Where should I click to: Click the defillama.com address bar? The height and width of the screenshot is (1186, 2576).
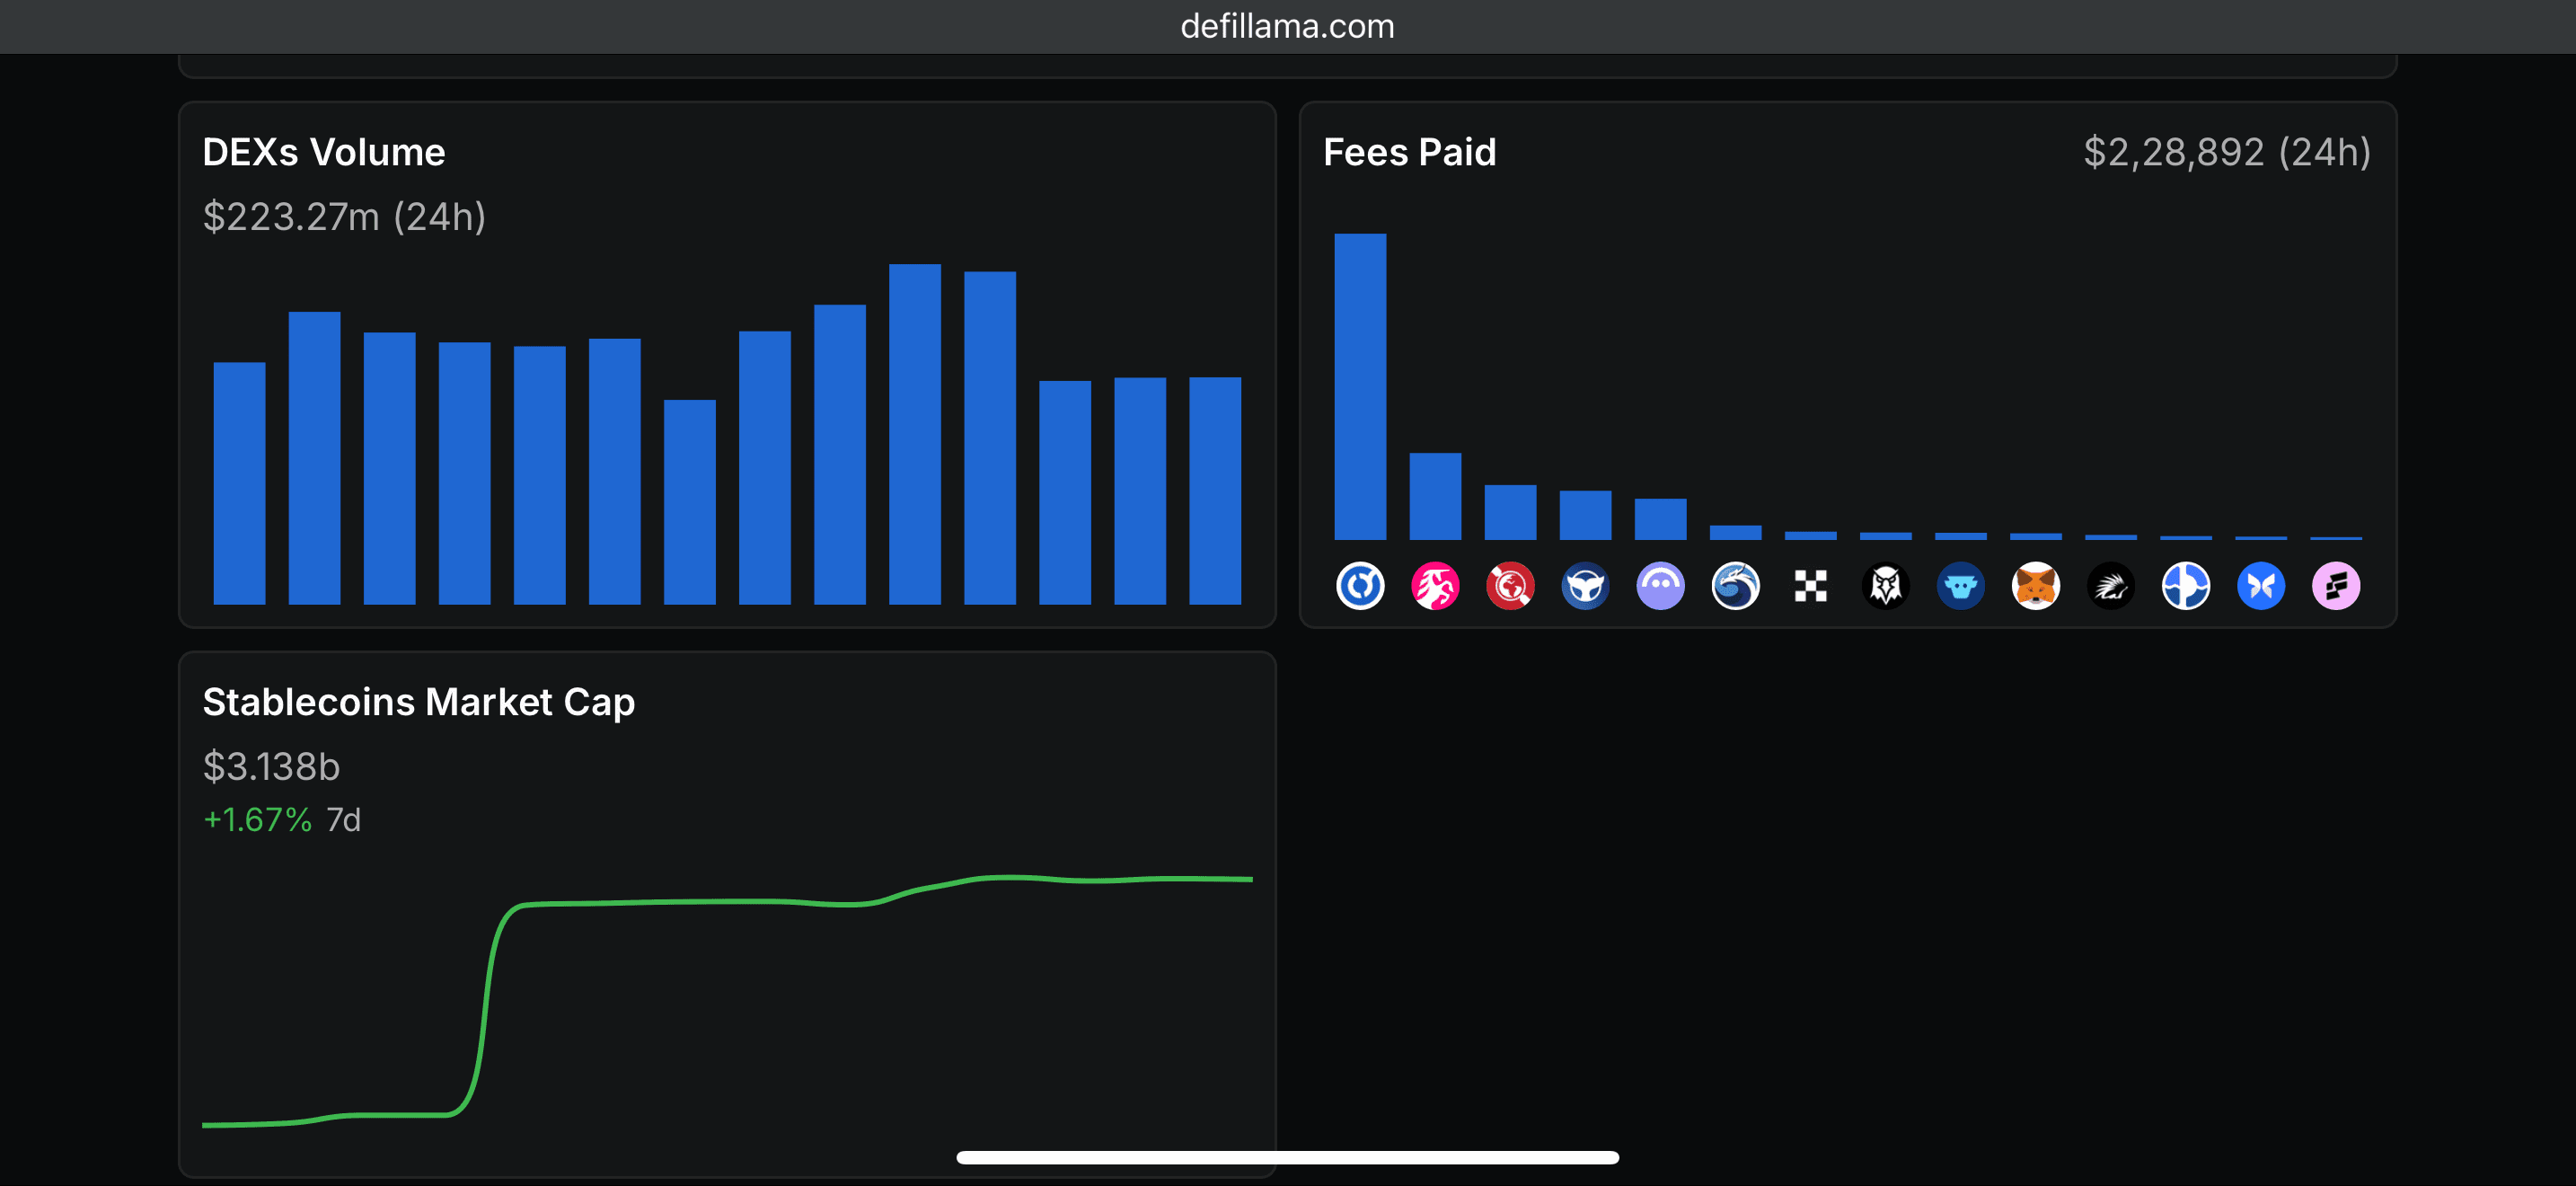coord(1287,26)
